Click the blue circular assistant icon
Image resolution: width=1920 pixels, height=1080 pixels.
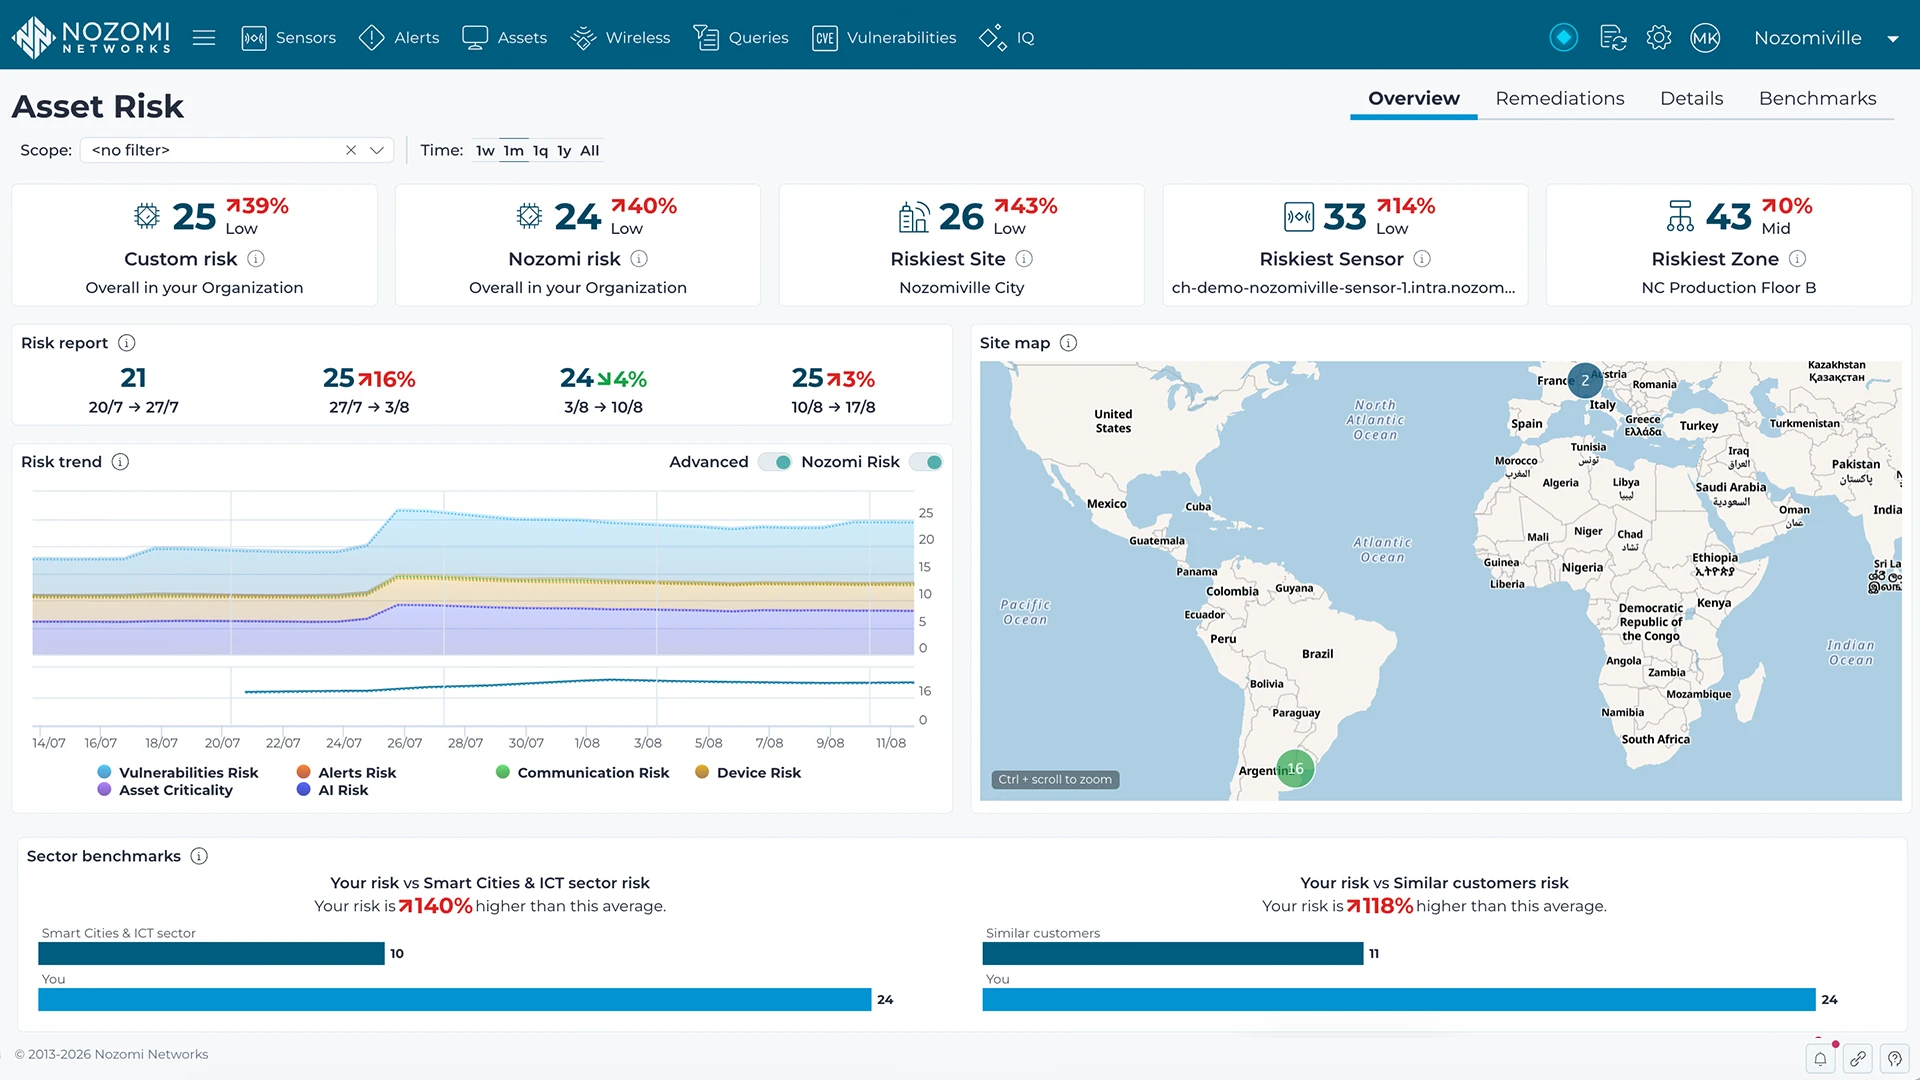coord(1564,38)
